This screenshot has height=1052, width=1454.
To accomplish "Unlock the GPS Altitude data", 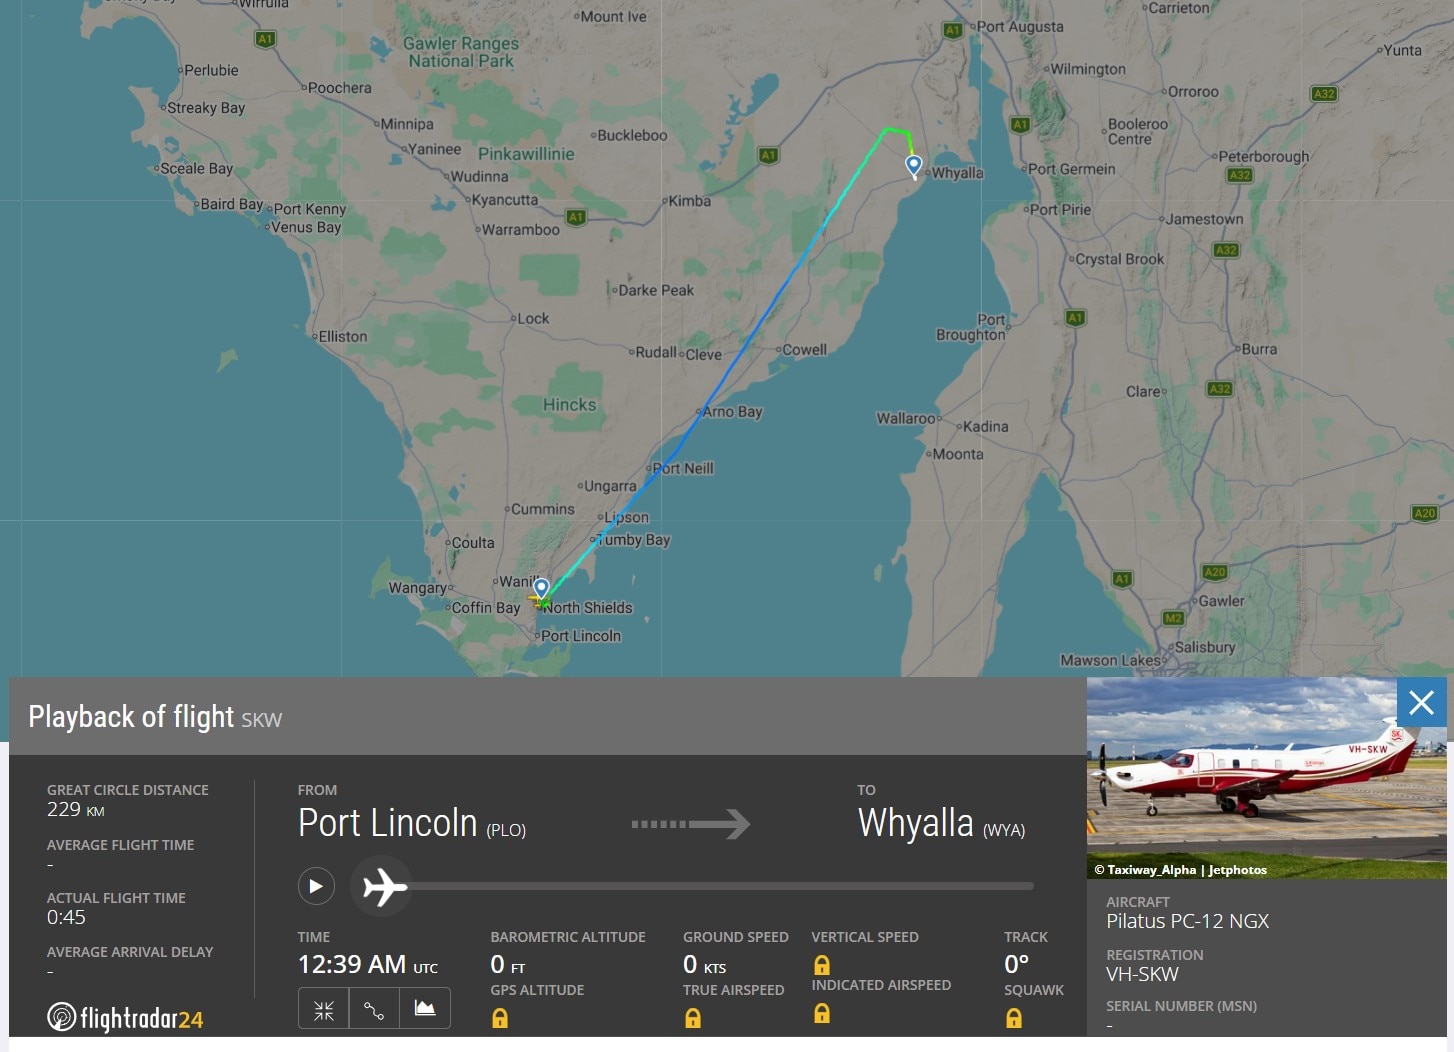I will [x=500, y=1018].
